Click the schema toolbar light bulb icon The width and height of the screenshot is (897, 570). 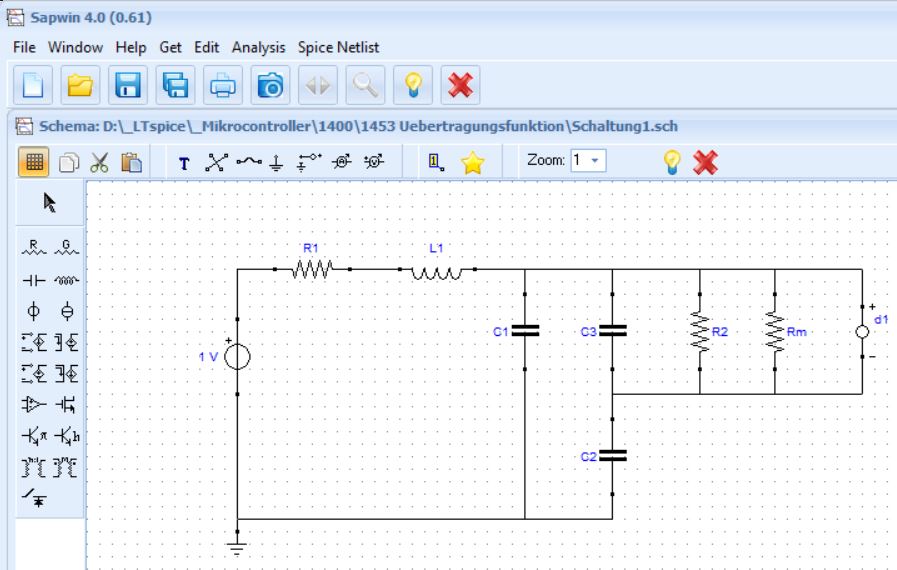coord(672,162)
